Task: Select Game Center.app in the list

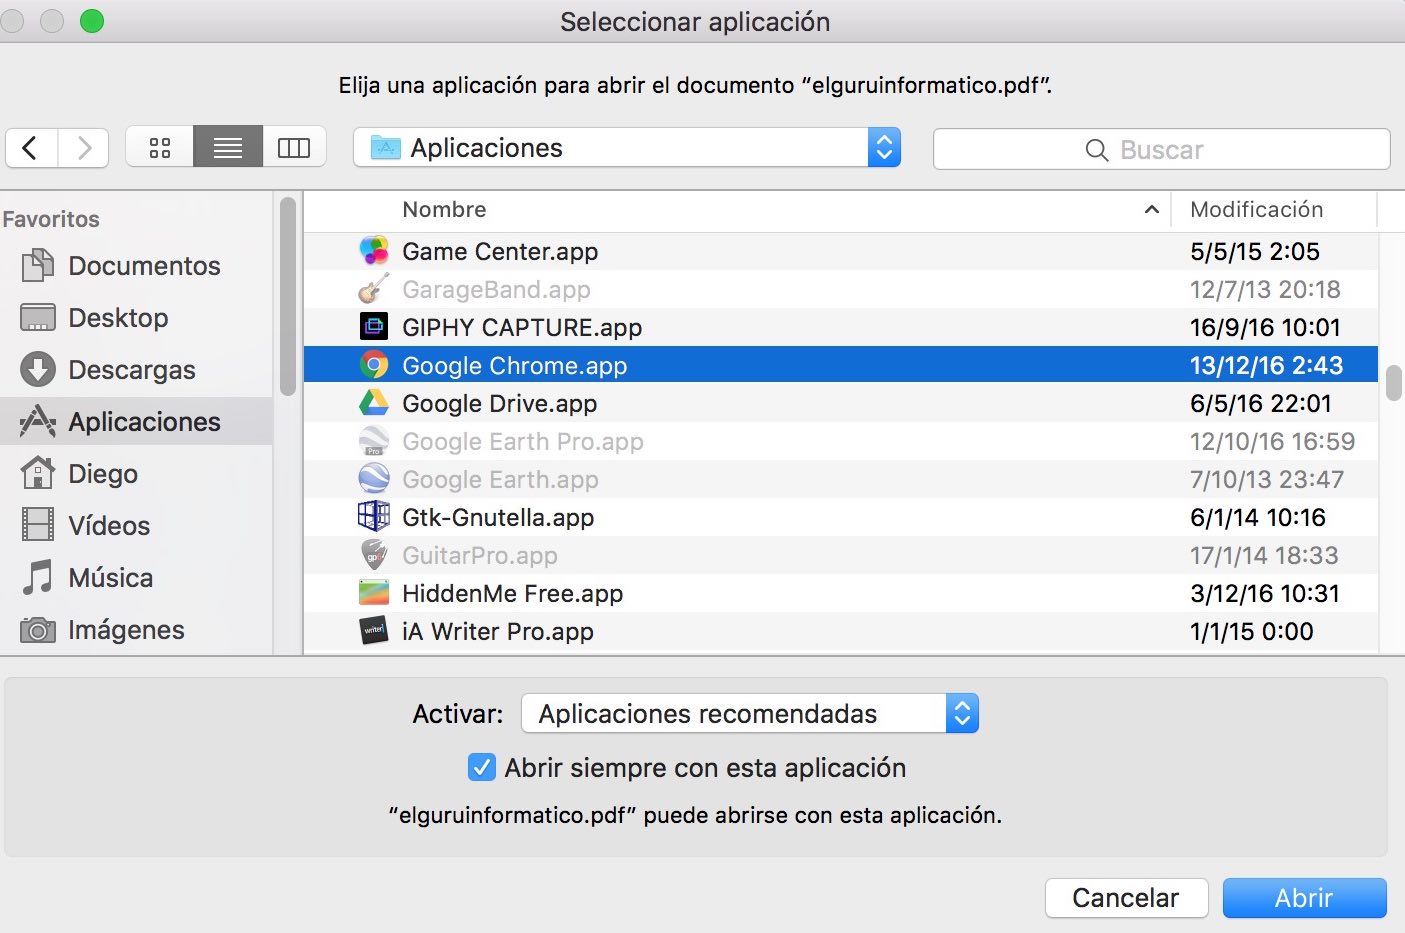Action: pos(840,251)
